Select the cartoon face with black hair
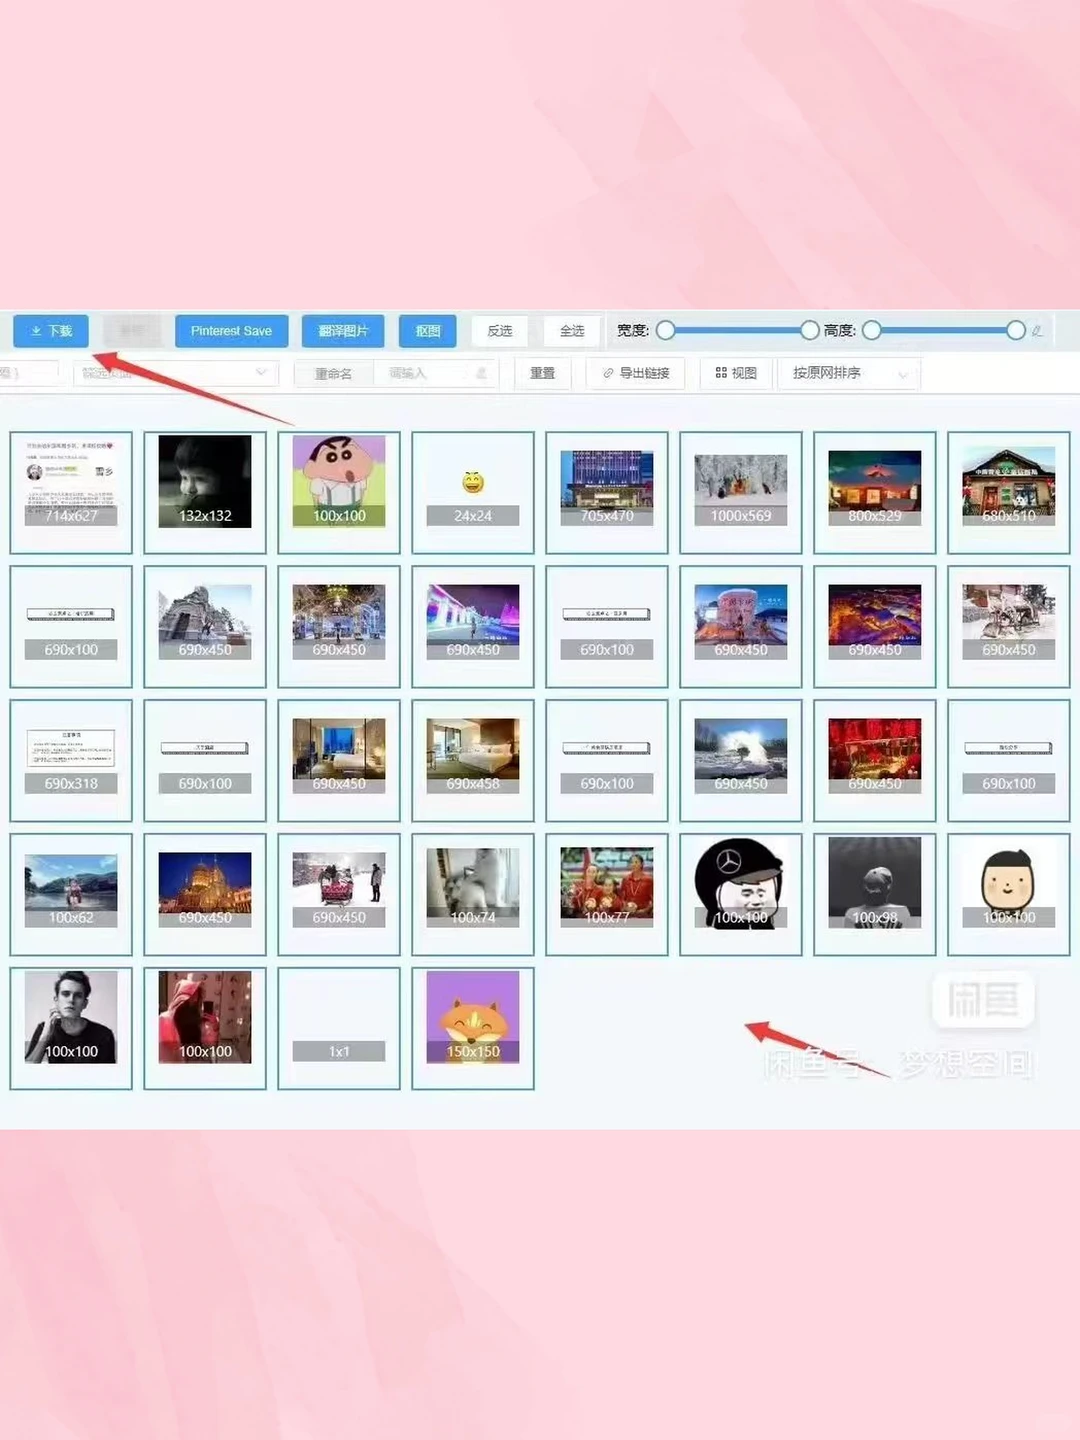The height and width of the screenshot is (1440, 1080). pos(1009,894)
